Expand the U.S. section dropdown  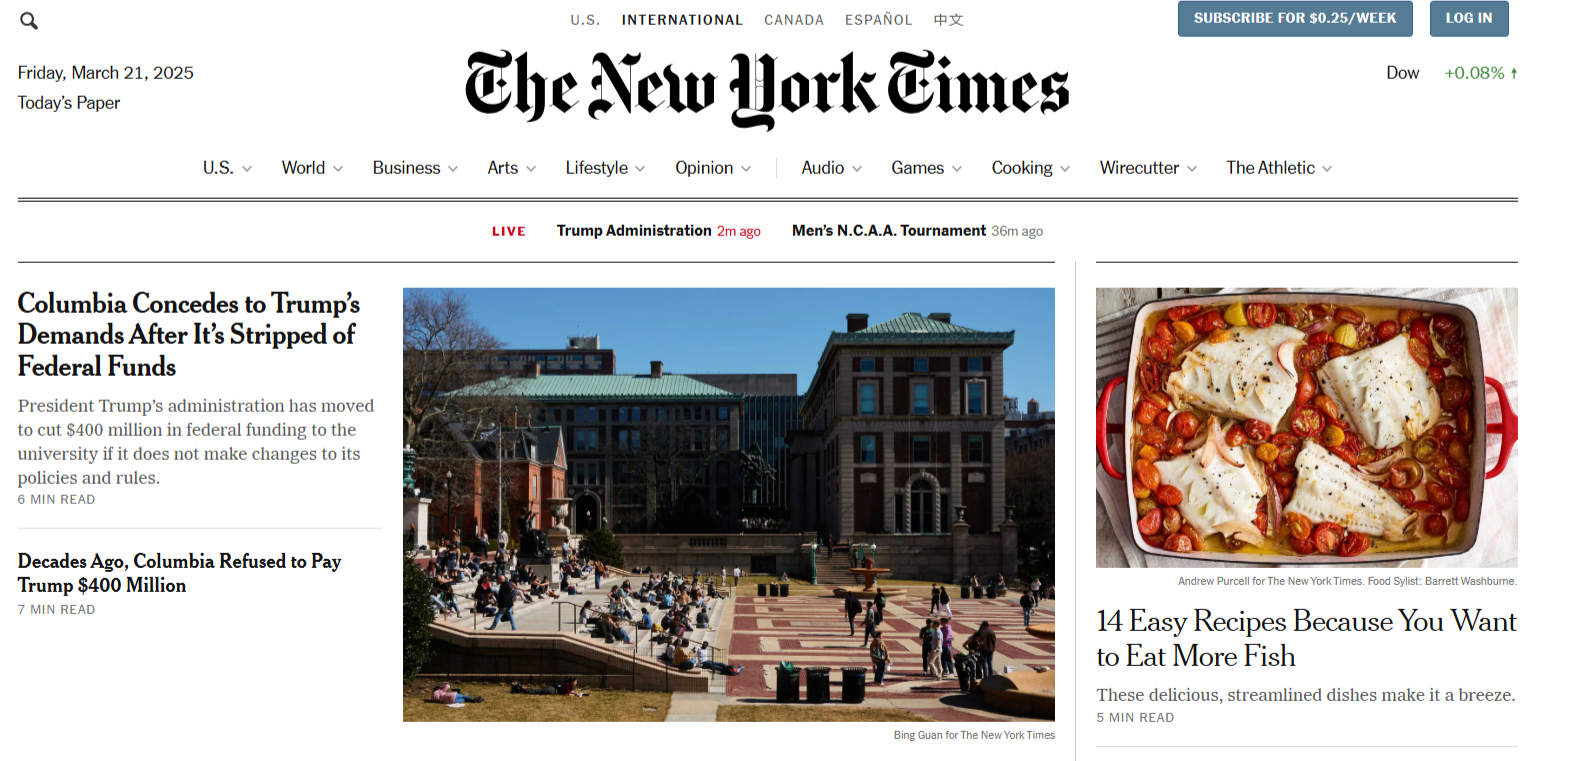pos(227,168)
